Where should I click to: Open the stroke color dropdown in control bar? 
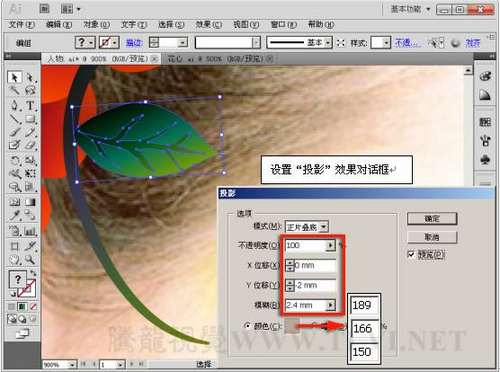tap(115, 43)
